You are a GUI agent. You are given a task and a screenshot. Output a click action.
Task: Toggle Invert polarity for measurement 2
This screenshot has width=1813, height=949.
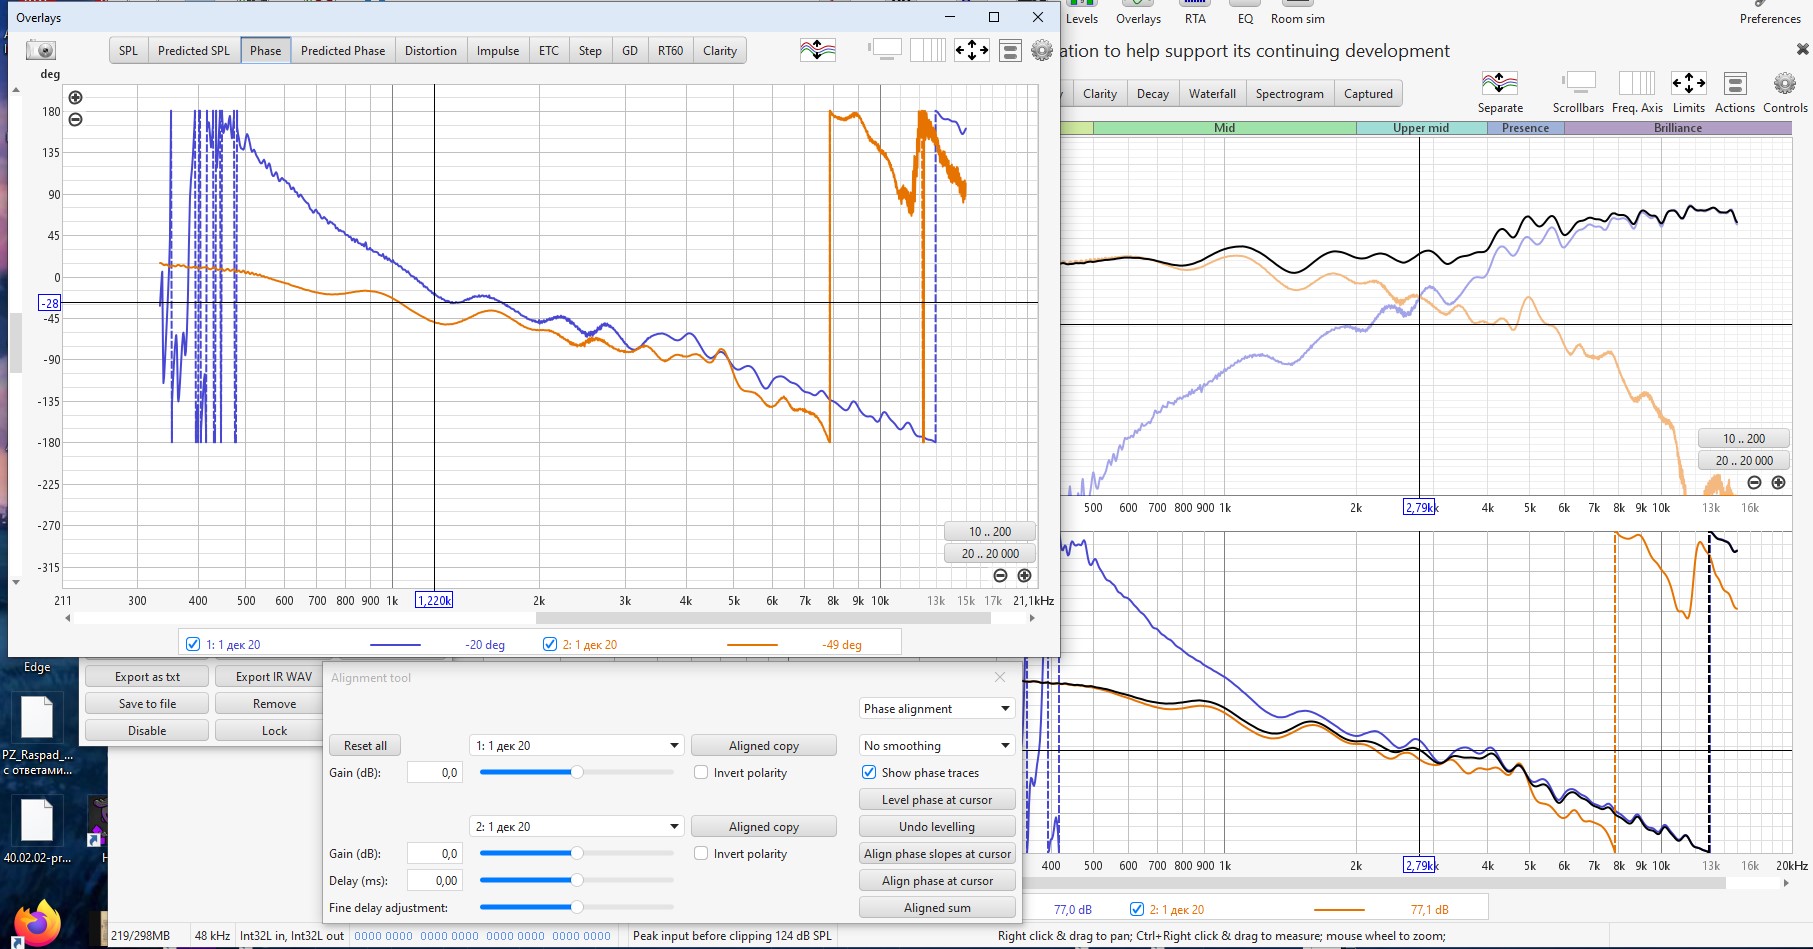tap(701, 853)
